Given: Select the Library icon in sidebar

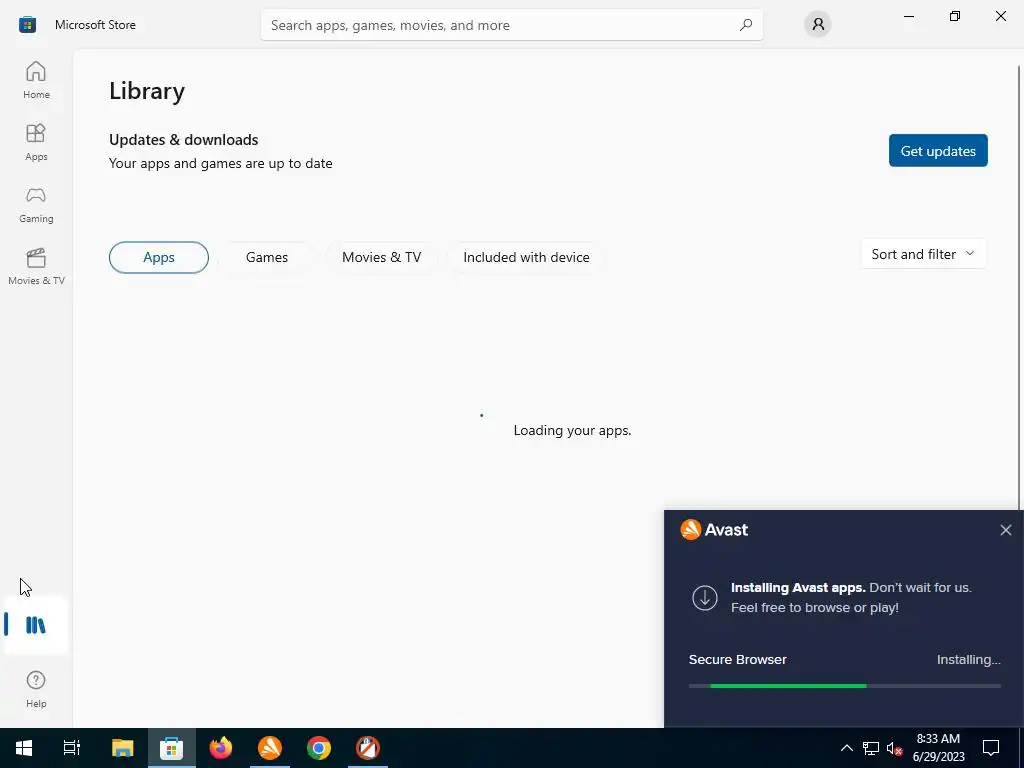Looking at the screenshot, I should [36, 625].
